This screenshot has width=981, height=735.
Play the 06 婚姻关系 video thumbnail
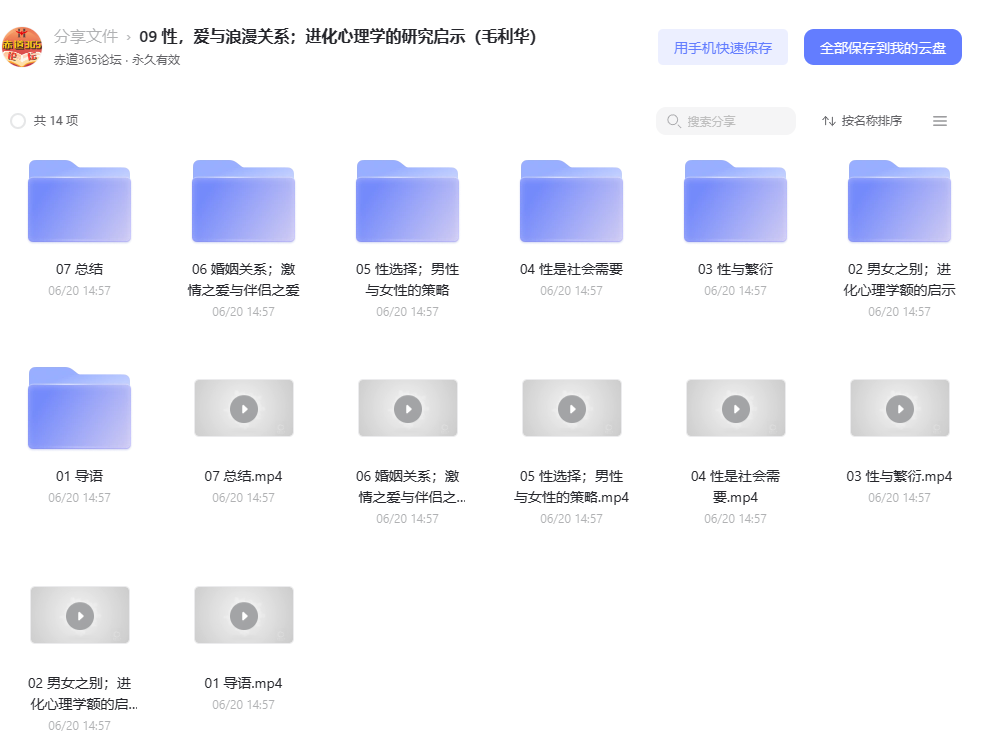point(408,408)
